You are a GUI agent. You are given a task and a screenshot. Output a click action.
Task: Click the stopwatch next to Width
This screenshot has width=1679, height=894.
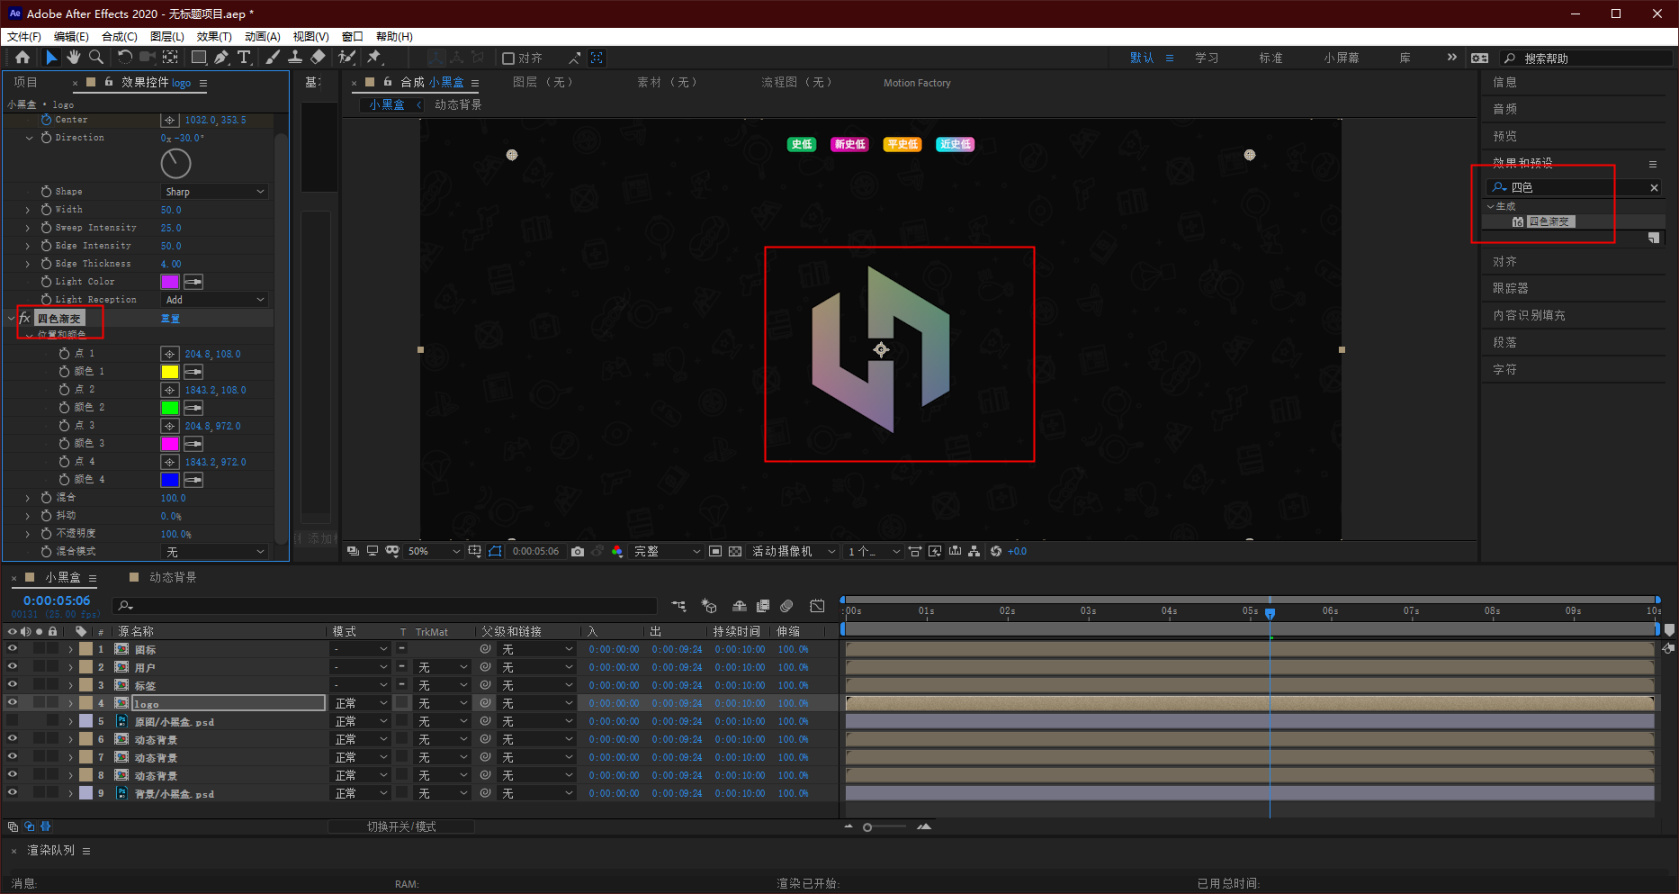coord(46,210)
